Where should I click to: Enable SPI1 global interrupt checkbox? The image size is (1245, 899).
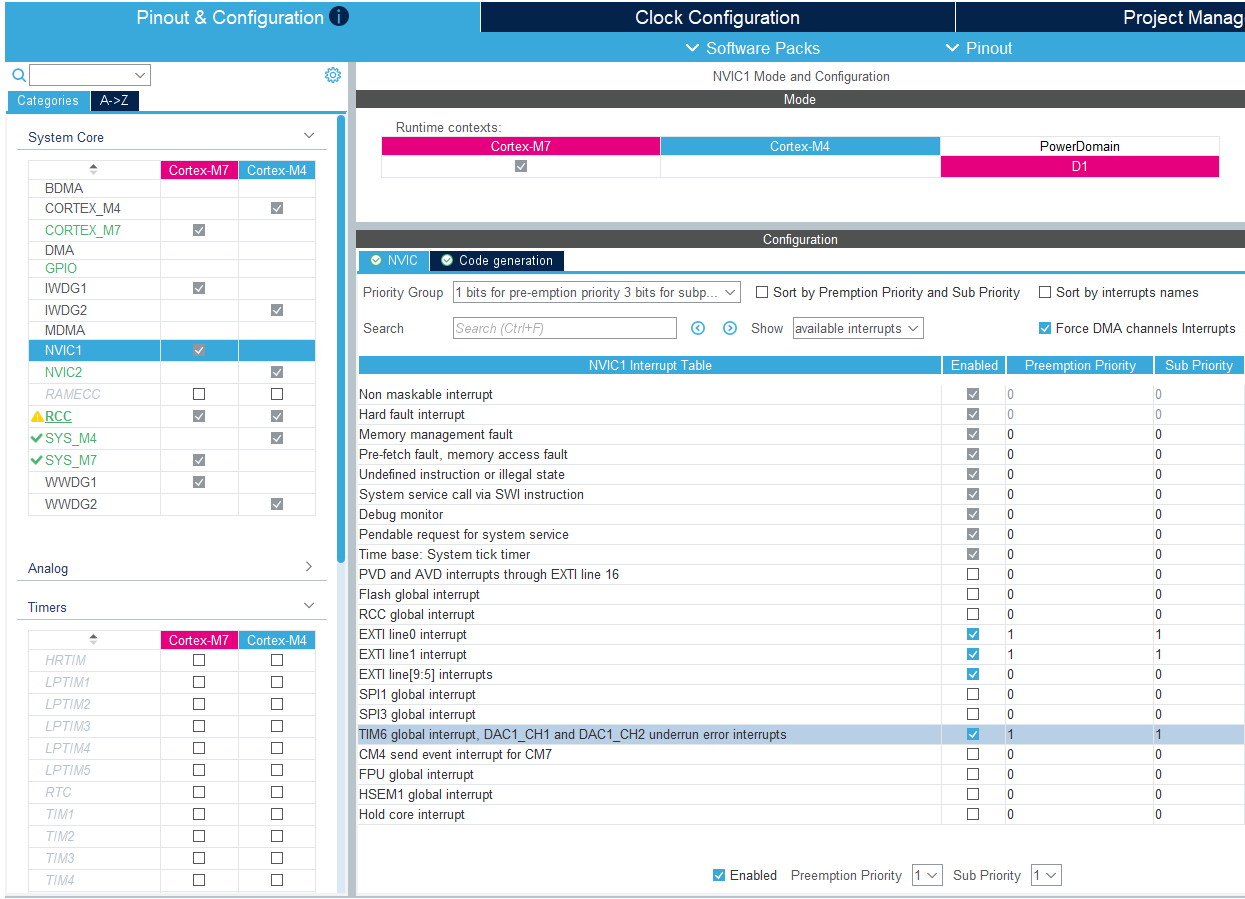pos(973,694)
